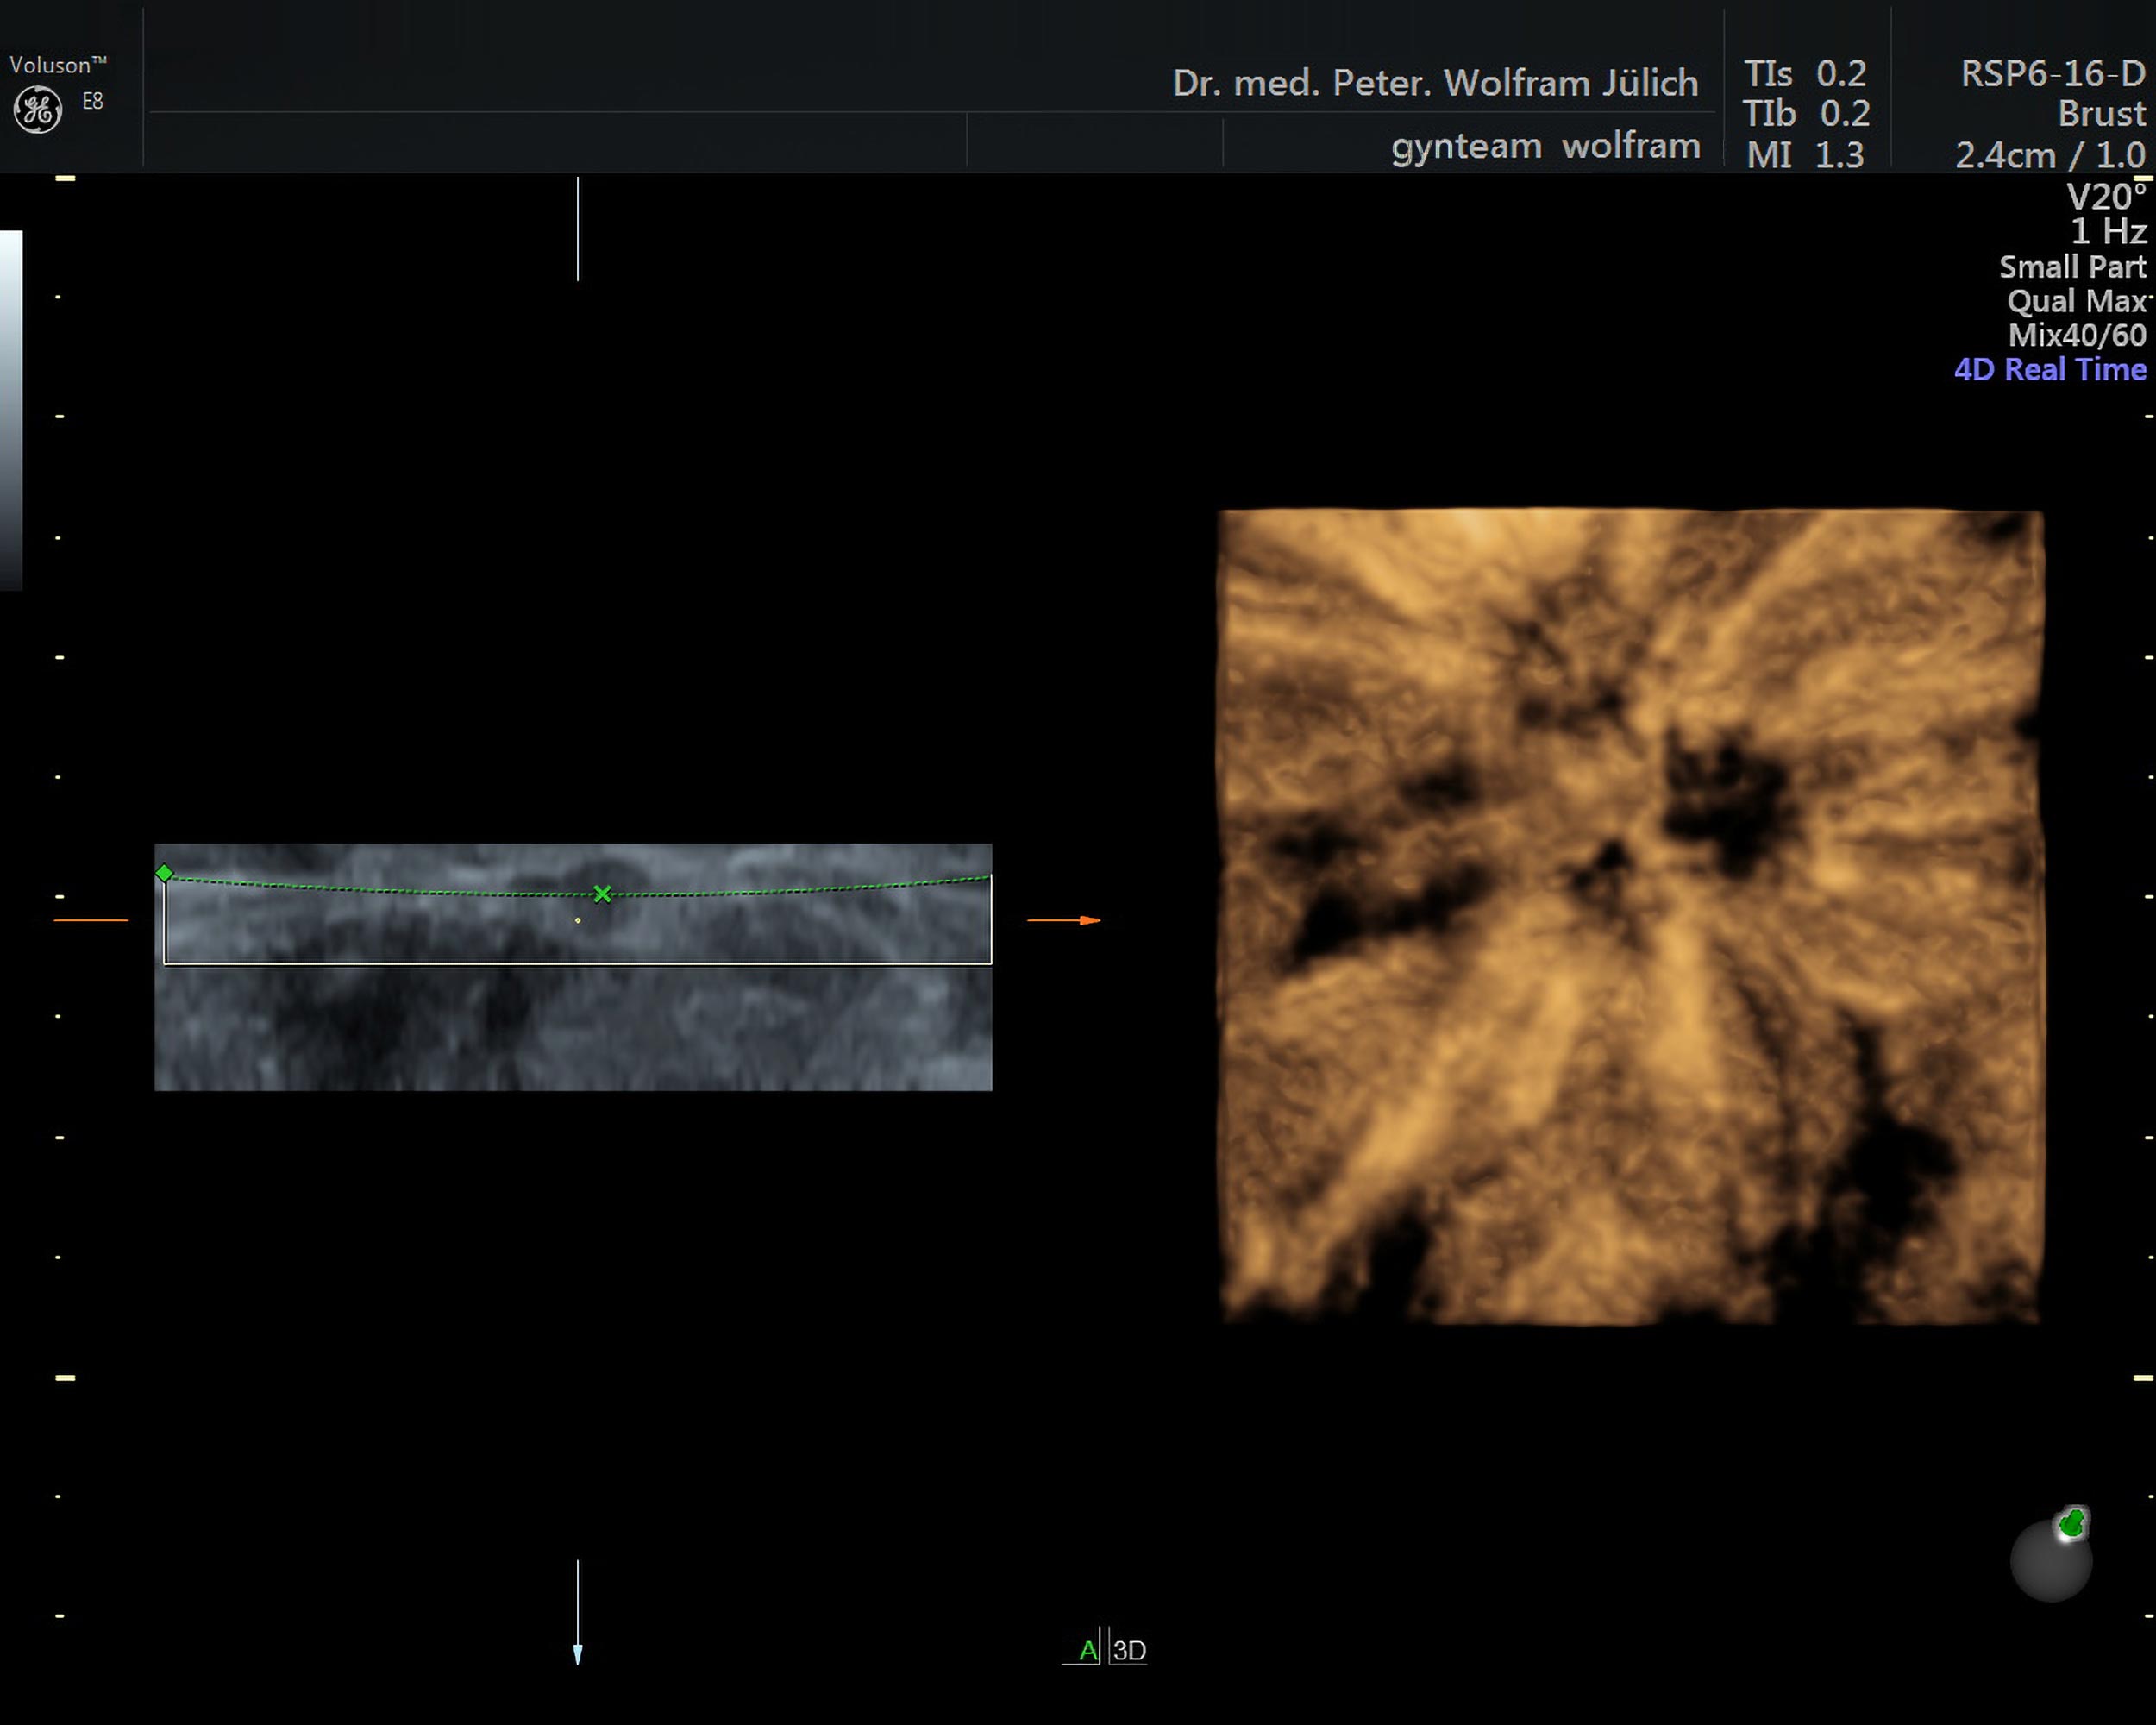The height and width of the screenshot is (1725, 2156).
Task: Click the green diamond render box marker
Action: [165, 873]
